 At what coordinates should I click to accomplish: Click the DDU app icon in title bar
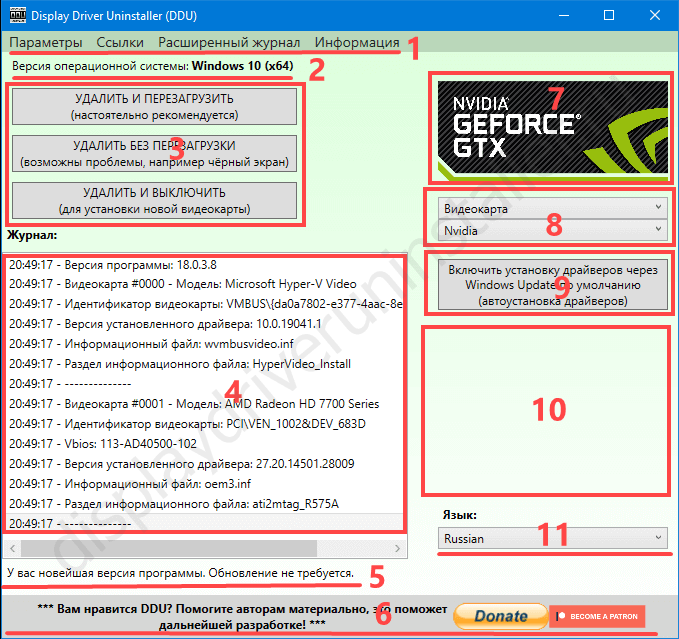point(18,15)
